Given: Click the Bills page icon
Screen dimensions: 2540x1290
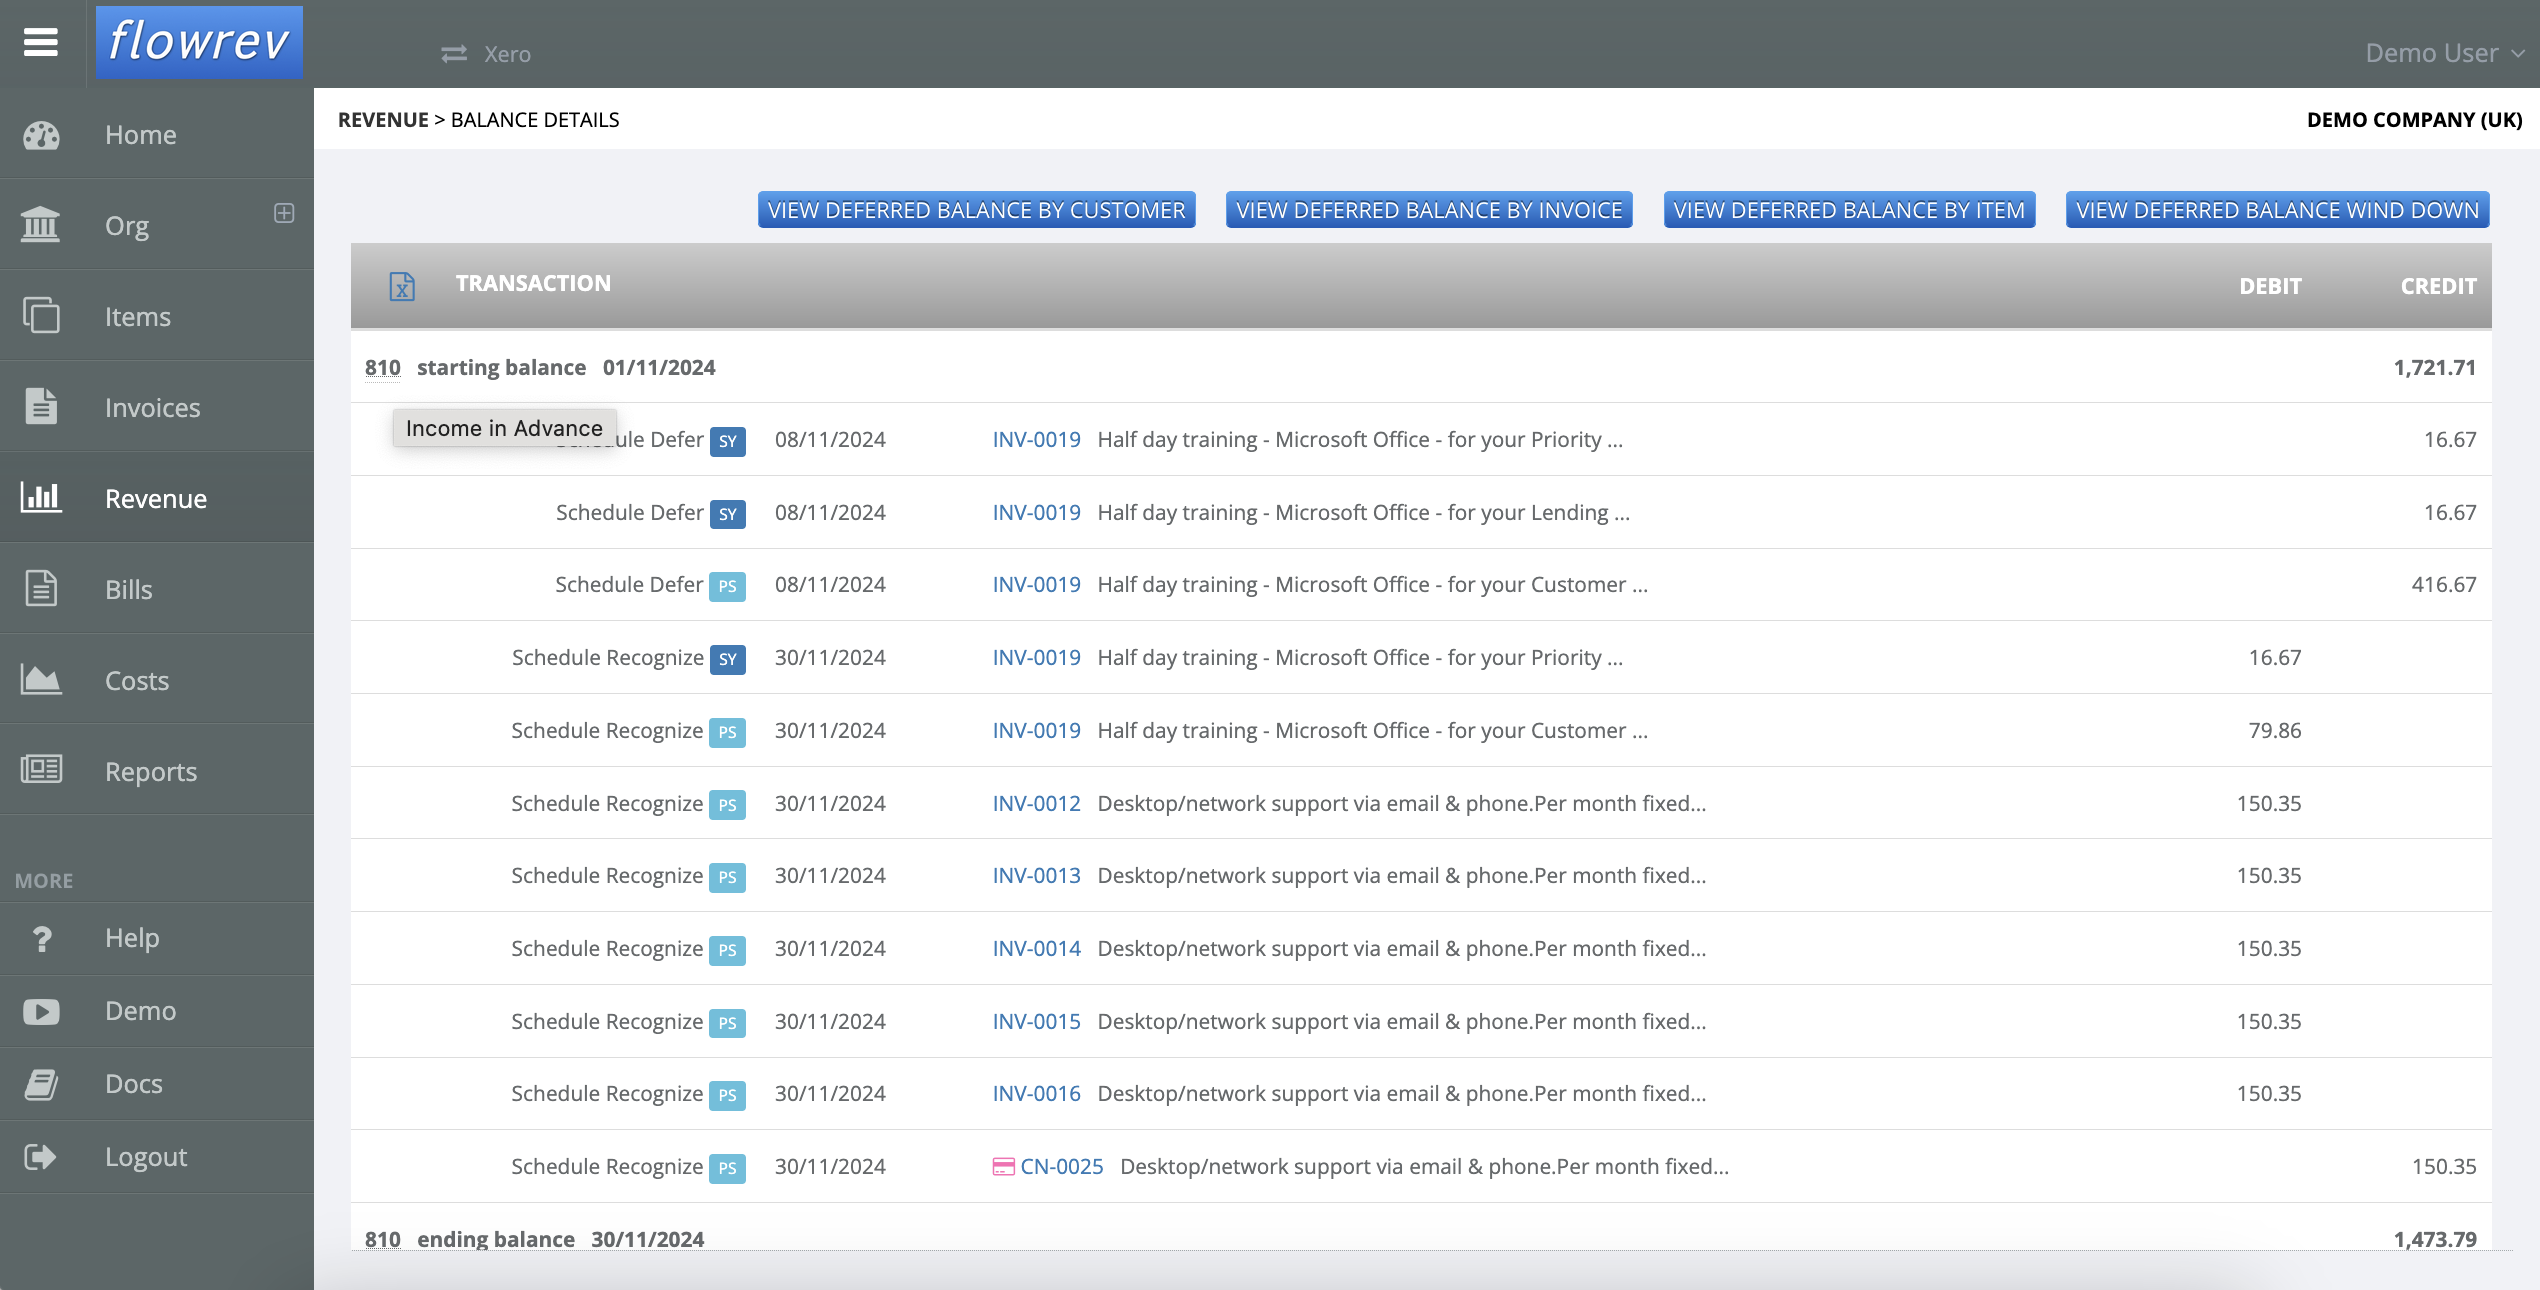Looking at the screenshot, I should pyautogui.click(x=41, y=588).
